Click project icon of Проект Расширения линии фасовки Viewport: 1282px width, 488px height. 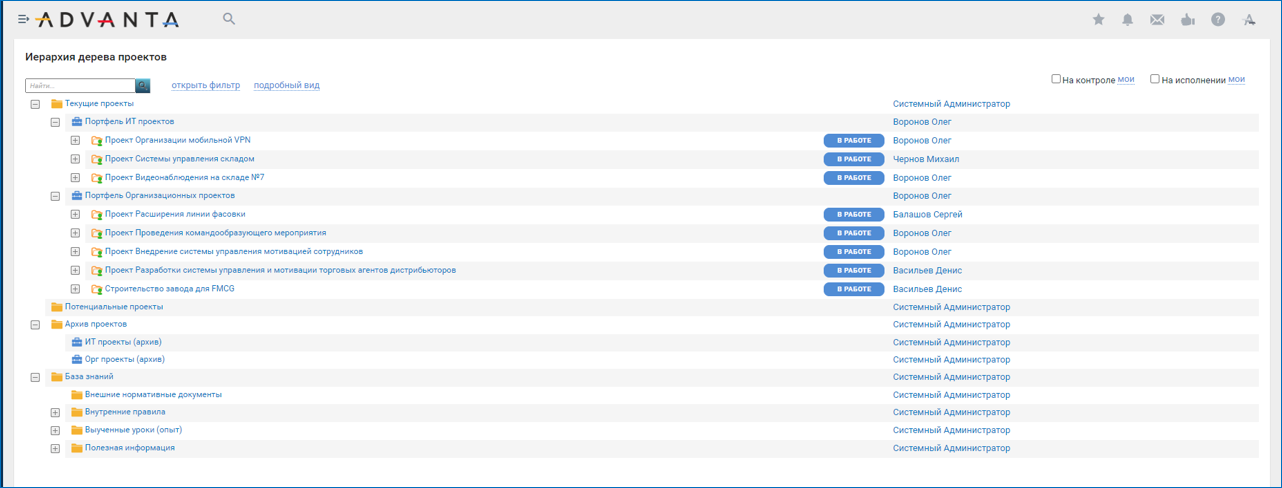tap(97, 215)
